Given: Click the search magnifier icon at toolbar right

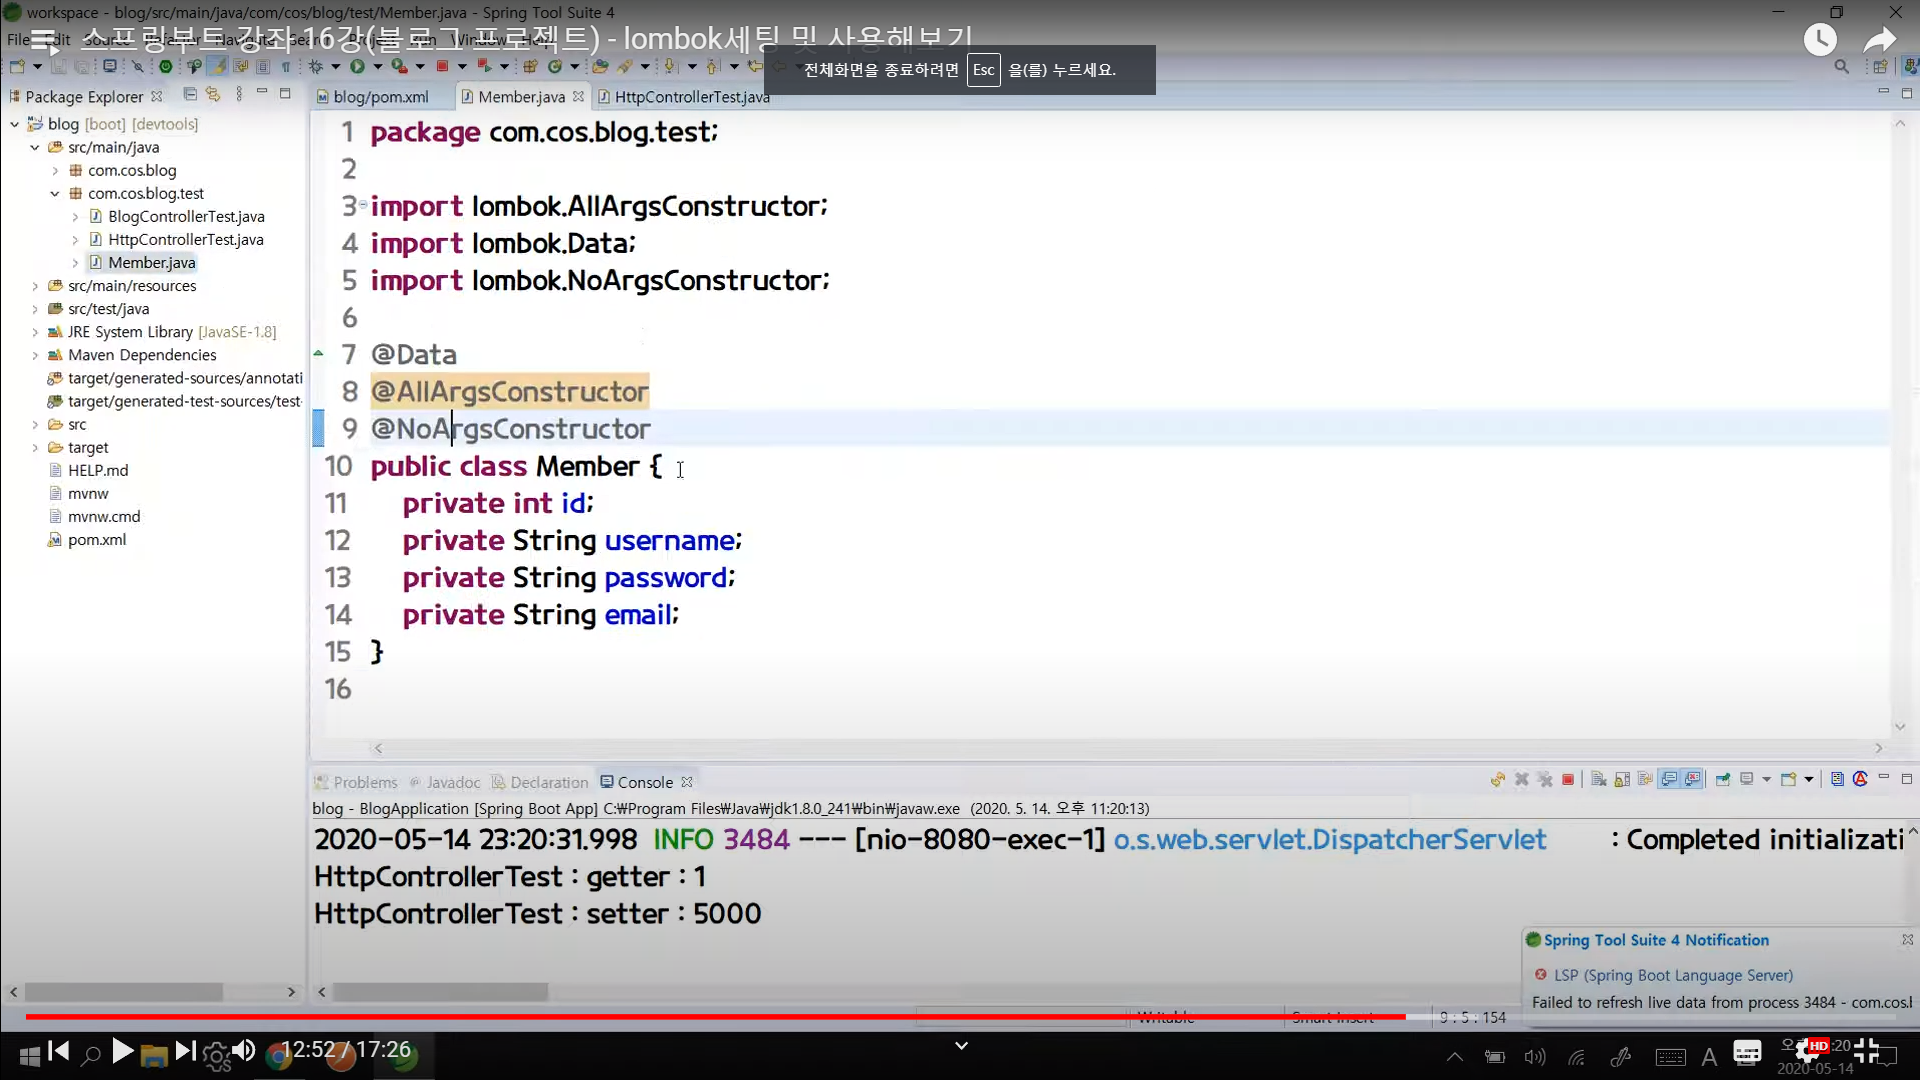Looking at the screenshot, I should (x=1841, y=67).
